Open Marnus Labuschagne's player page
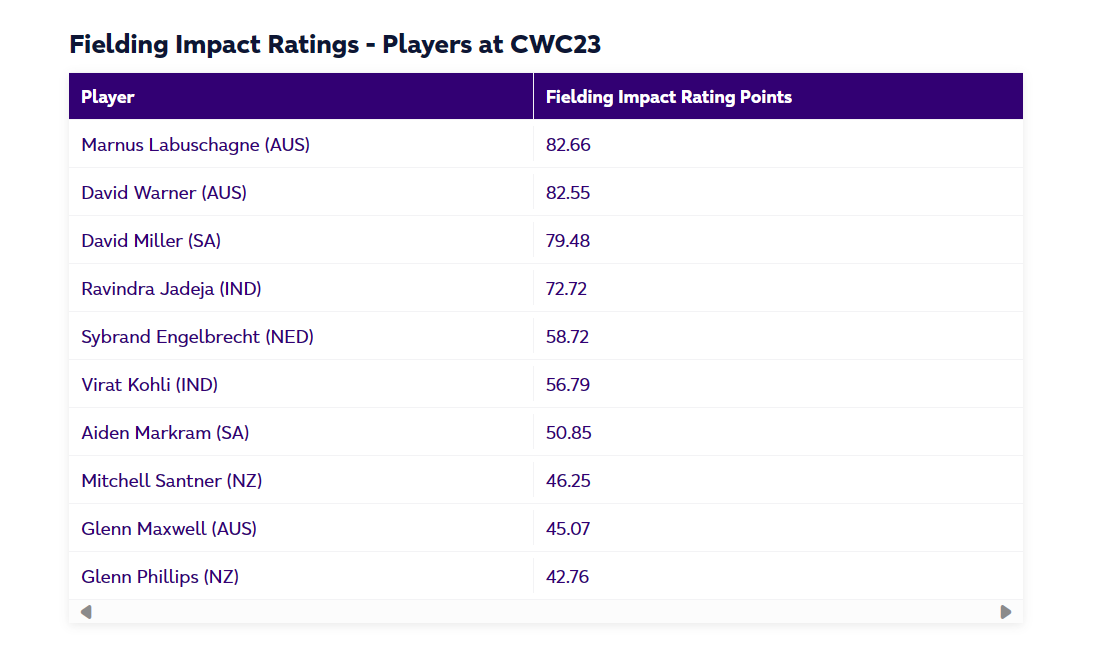 pos(193,144)
